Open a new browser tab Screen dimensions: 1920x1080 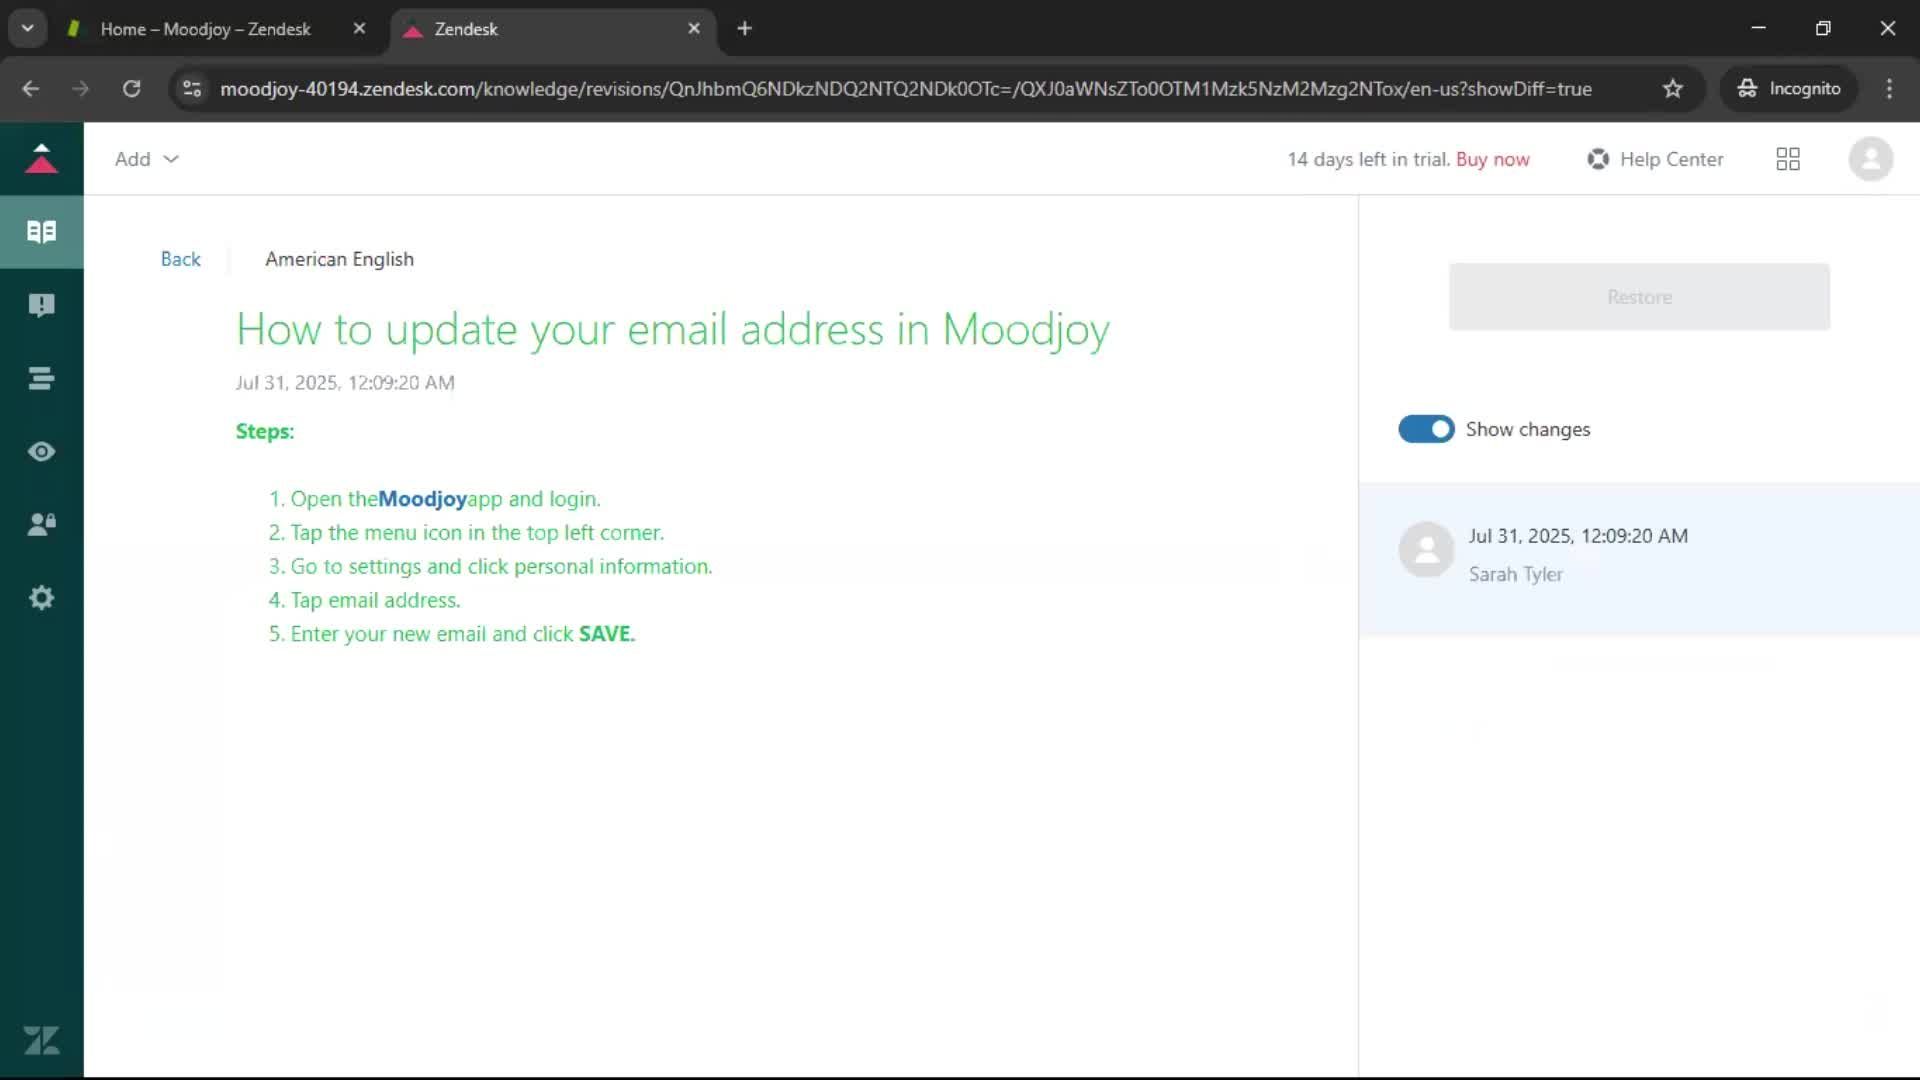744,29
